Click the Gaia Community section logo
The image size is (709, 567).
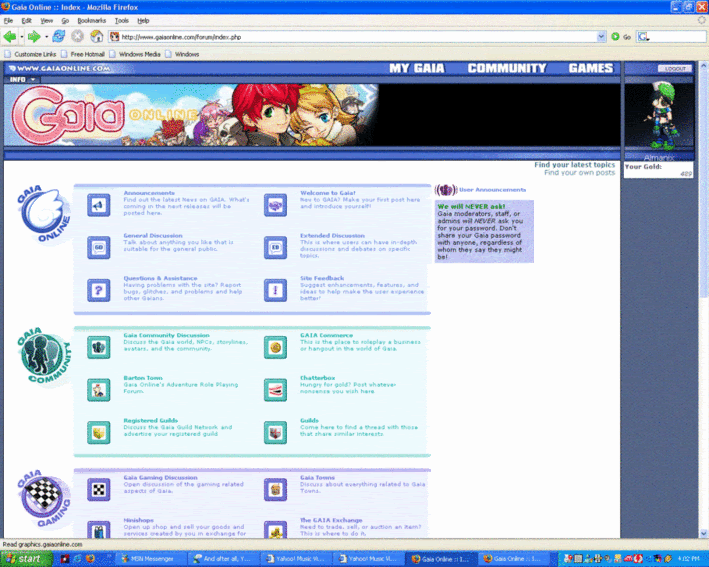pyautogui.click(x=44, y=356)
